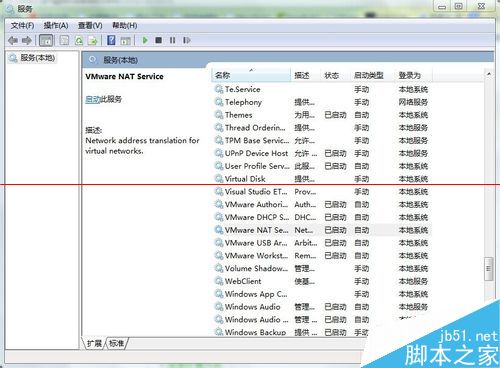Click the services icon in the title bar
Image resolution: width=500 pixels, height=368 pixels.
point(10,9)
